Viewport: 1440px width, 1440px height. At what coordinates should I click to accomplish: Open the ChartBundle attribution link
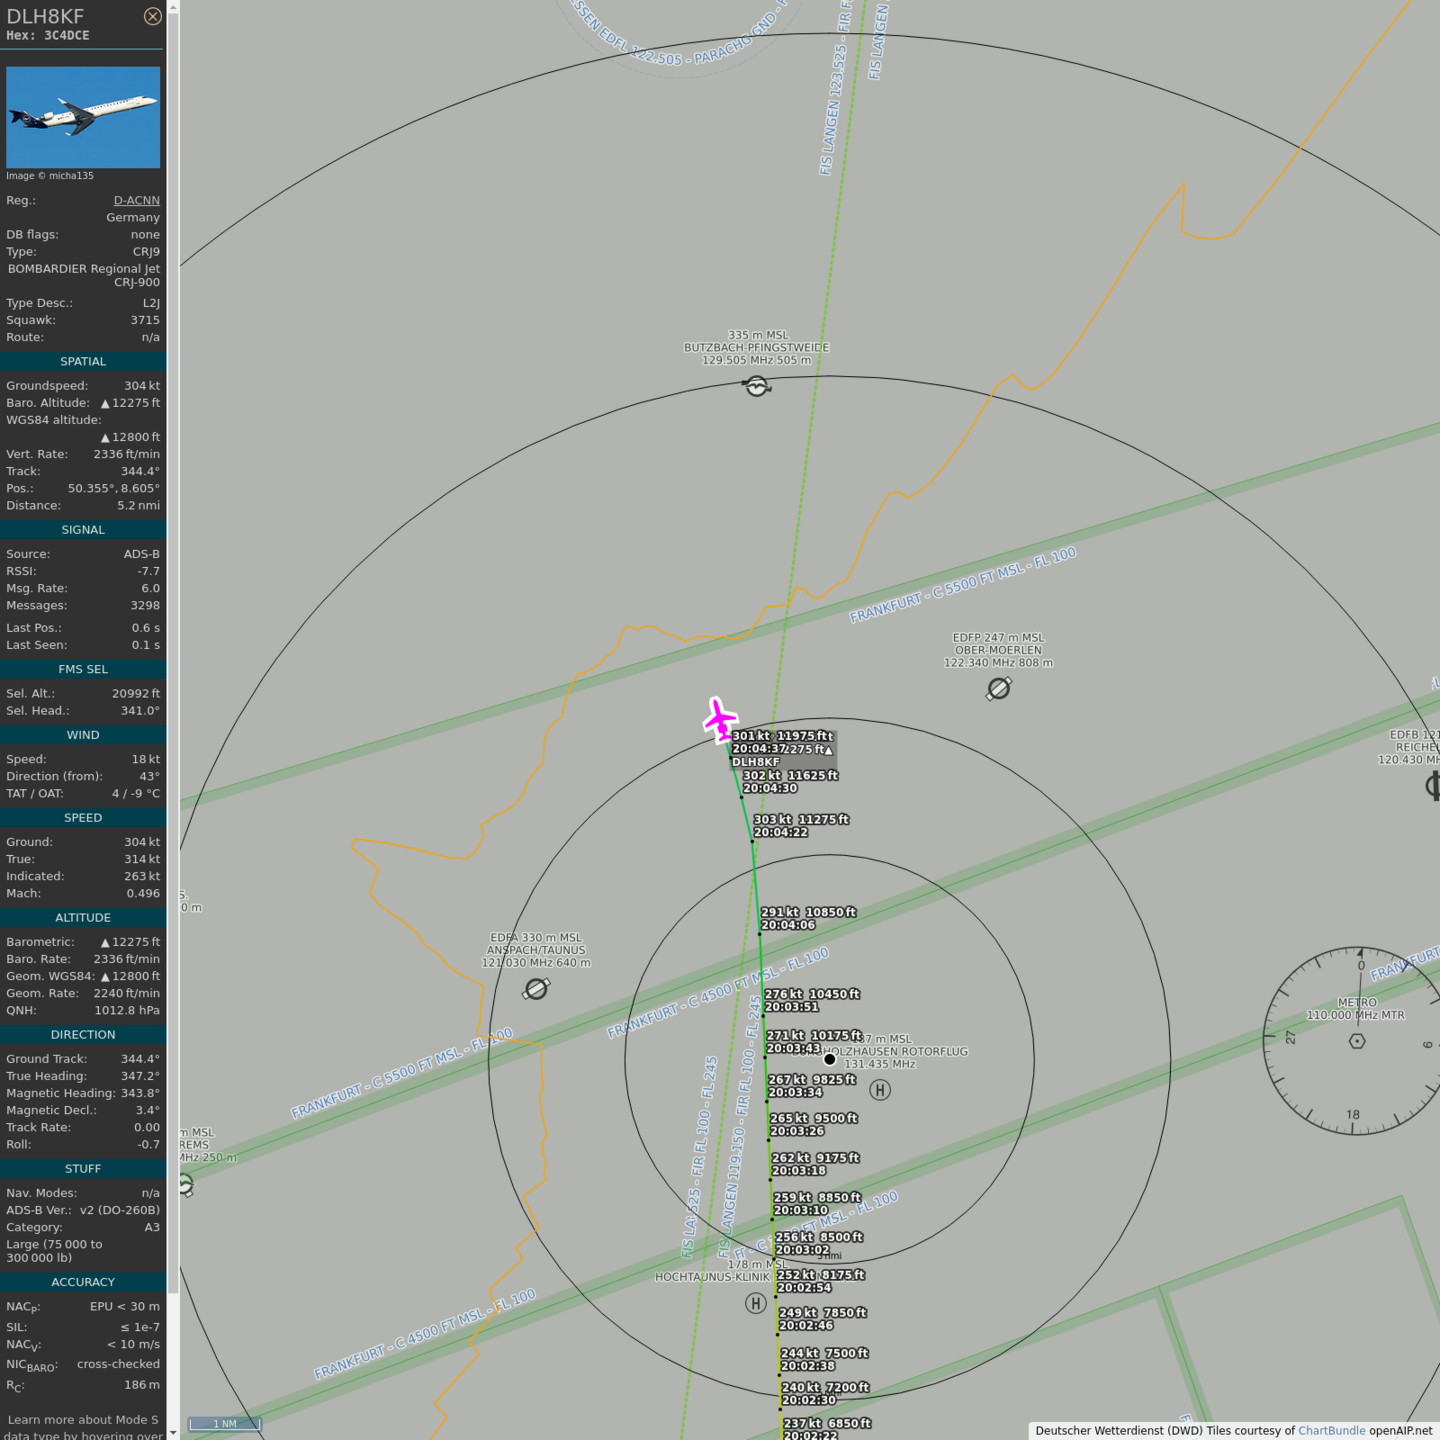(1331, 1431)
